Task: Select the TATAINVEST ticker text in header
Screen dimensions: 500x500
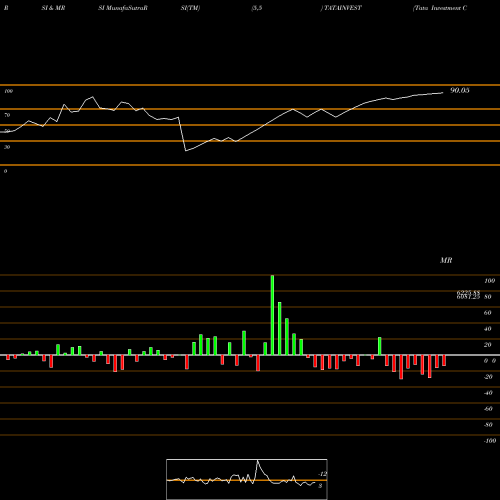Action: 343,8
